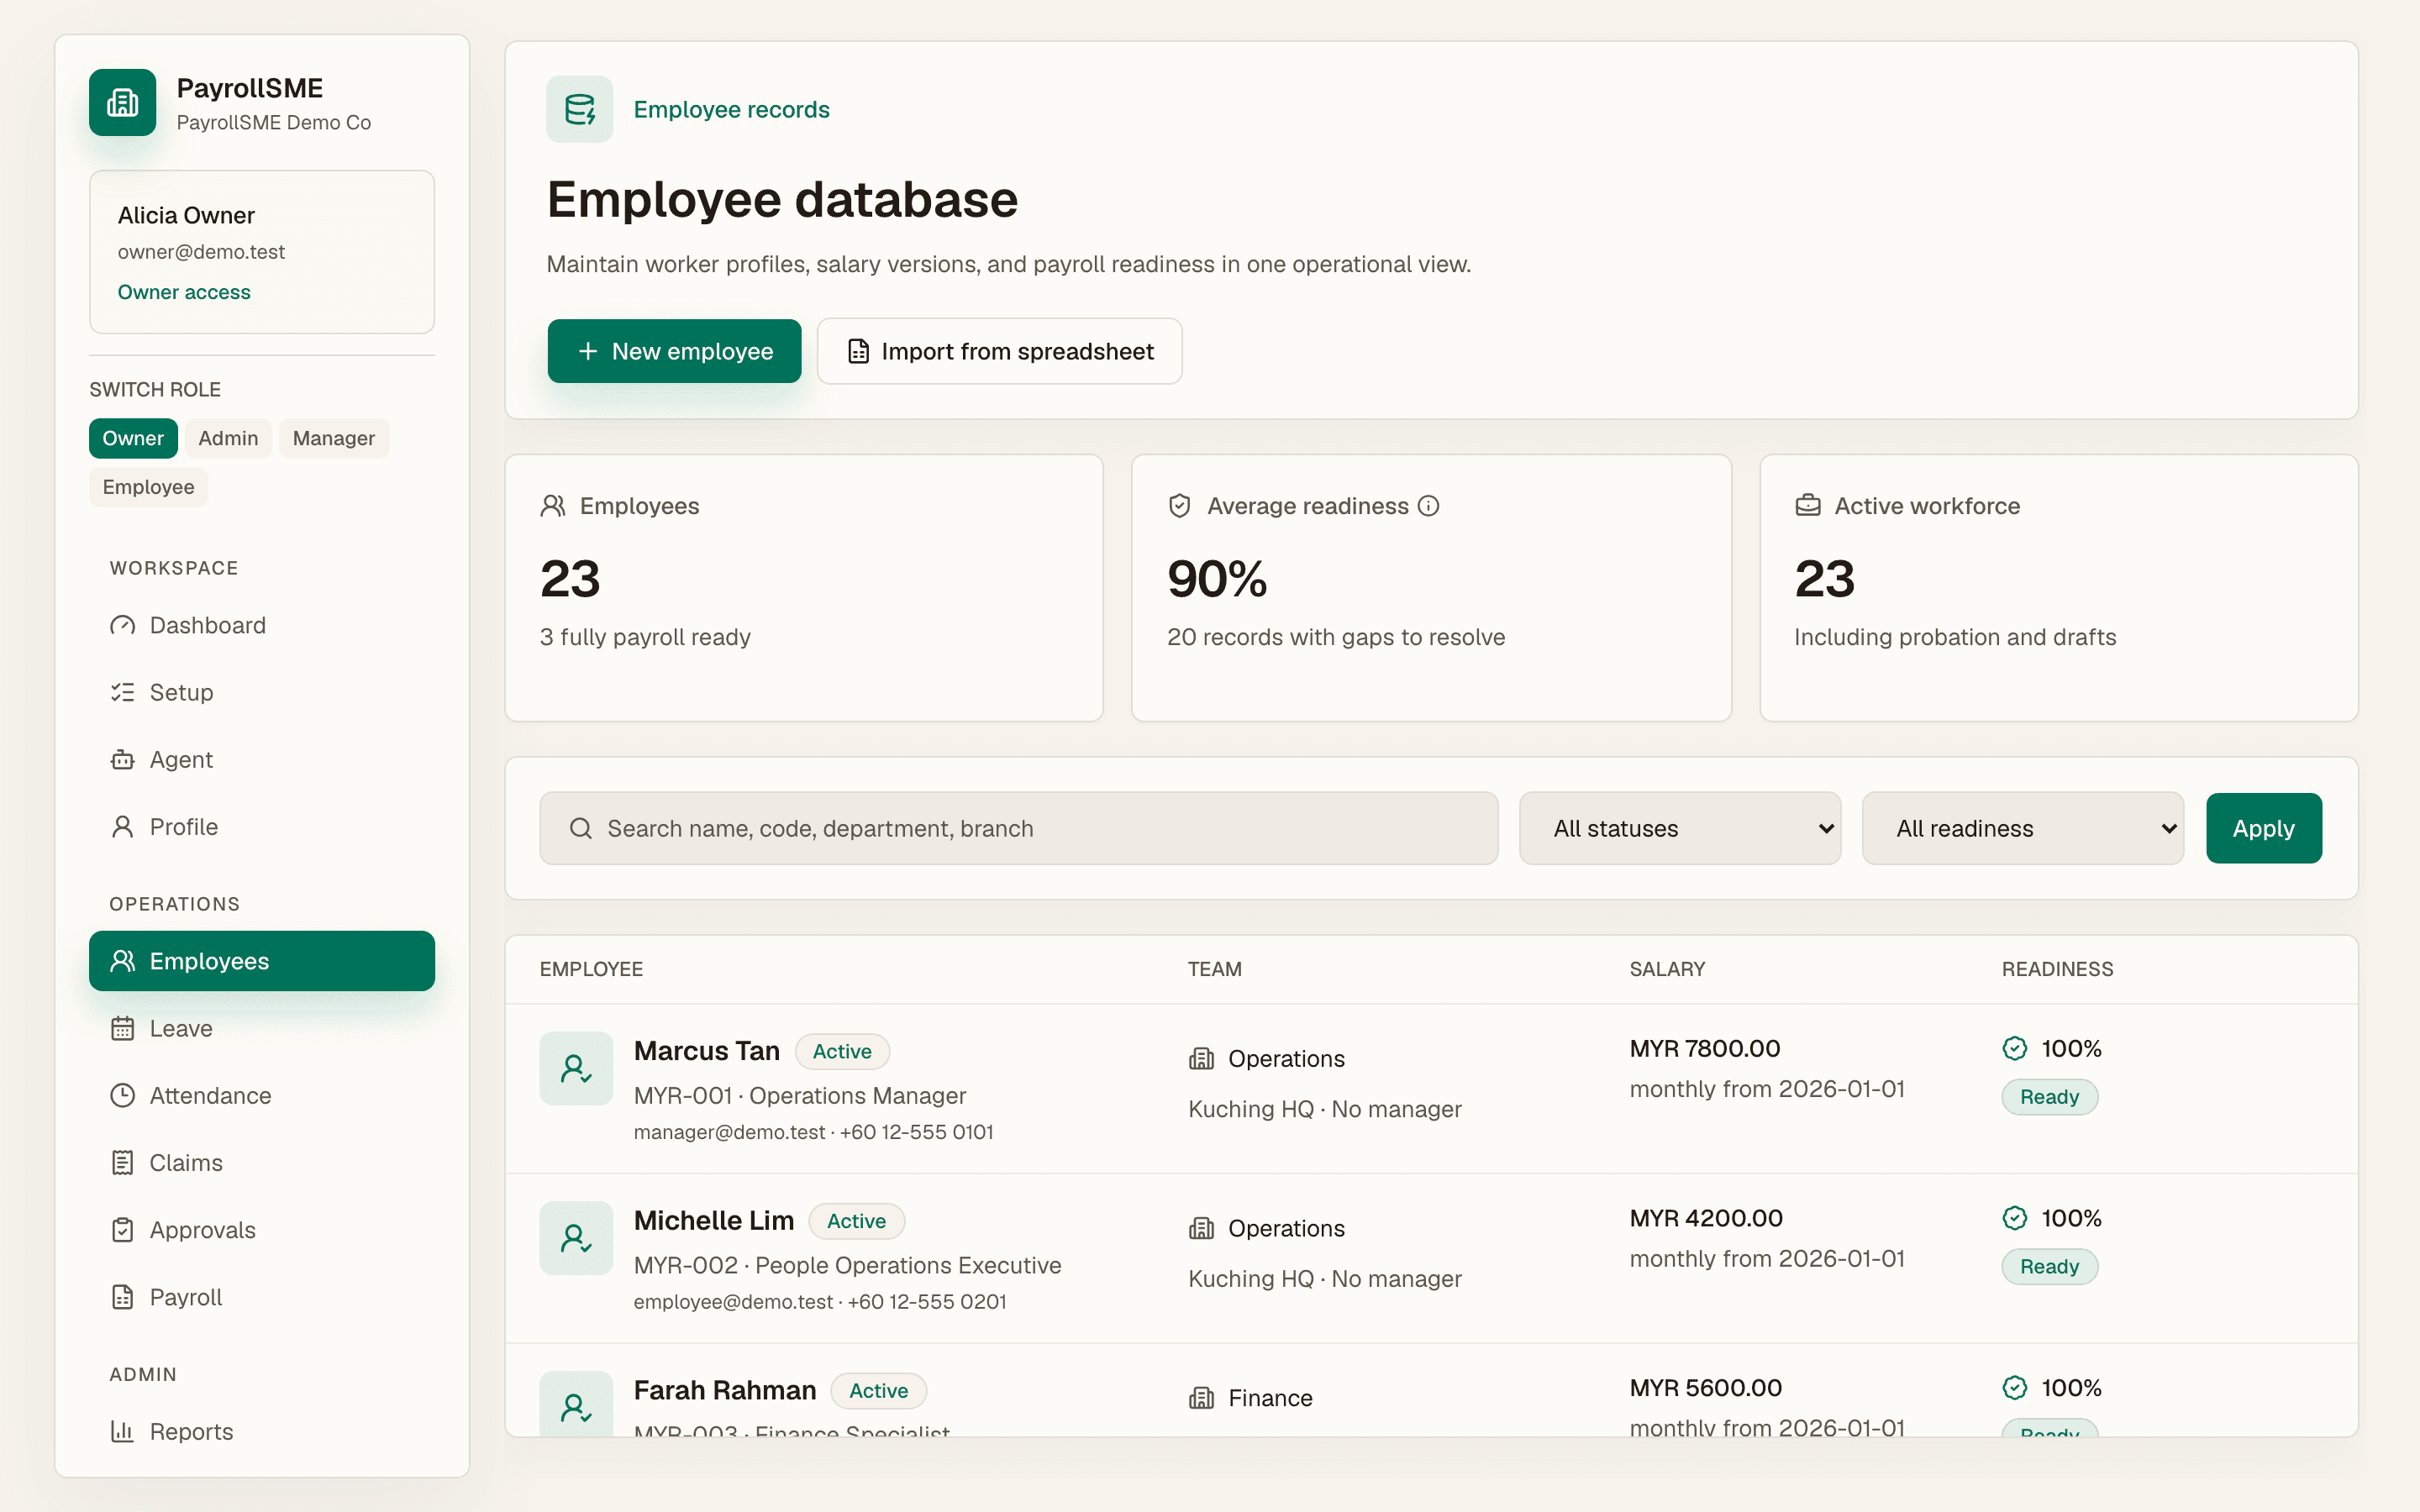Click the MYR 4200.00 salary value
Screen dimensions: 2420x1512
1706,1218
